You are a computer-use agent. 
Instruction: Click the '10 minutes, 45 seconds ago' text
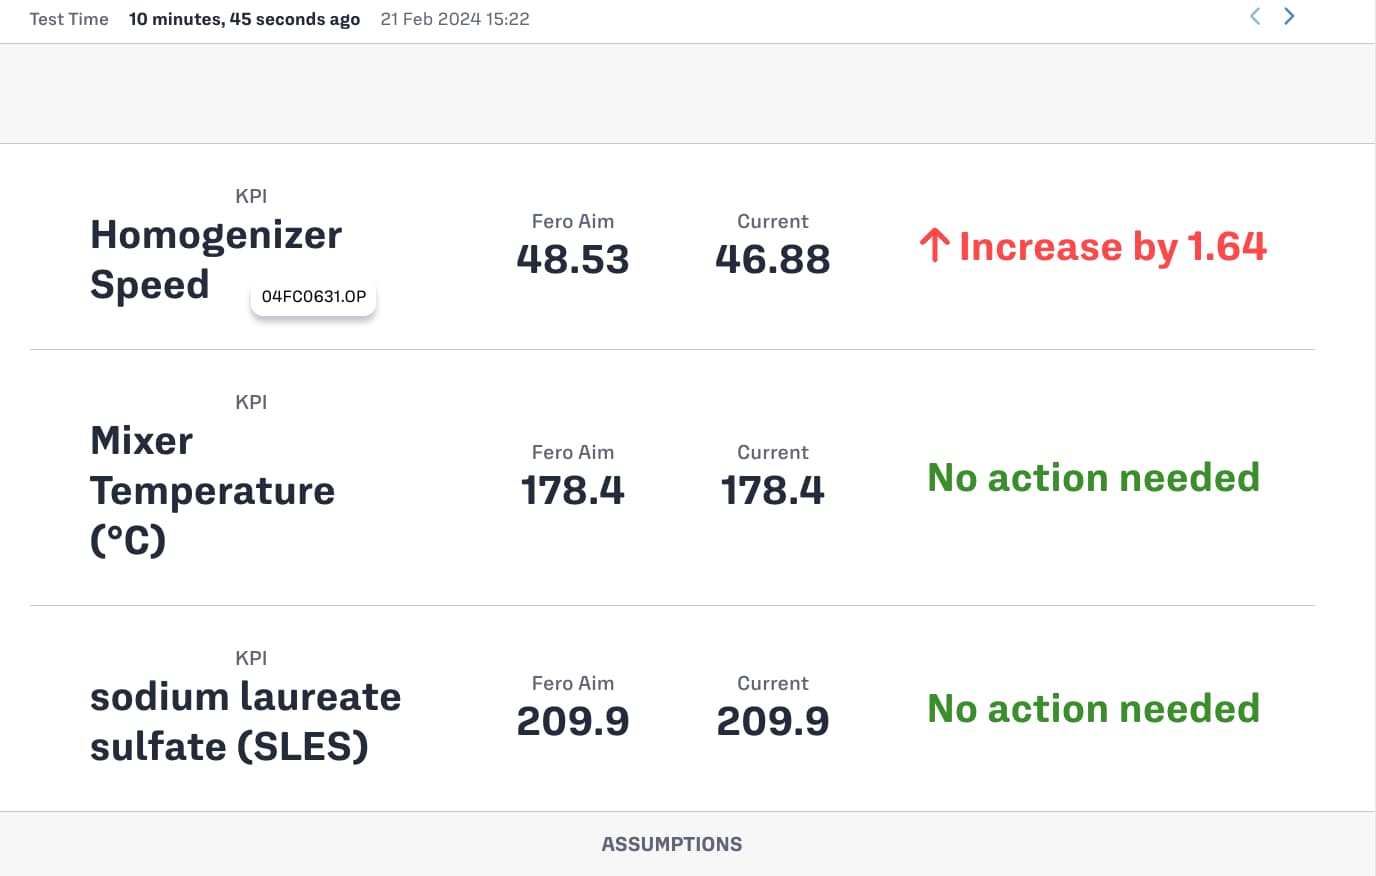[244, 19]
